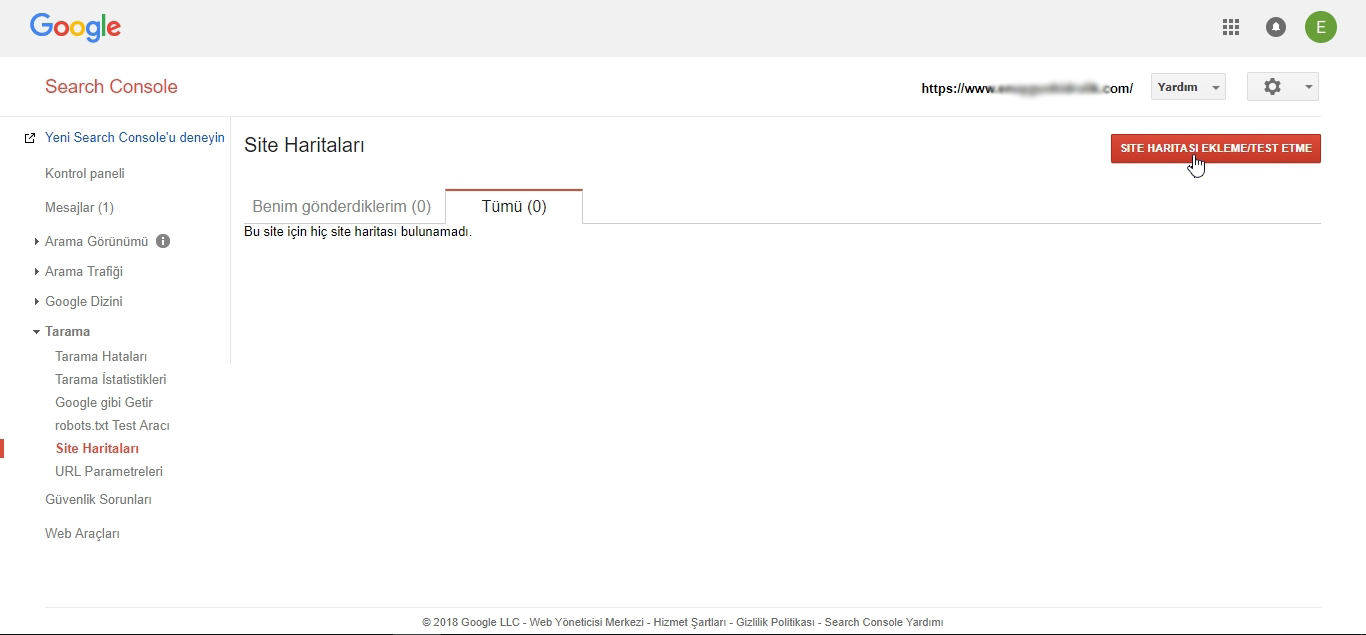Open Tarama Hataları
This screenshot has width=1366, height=635.
[101, 356]
